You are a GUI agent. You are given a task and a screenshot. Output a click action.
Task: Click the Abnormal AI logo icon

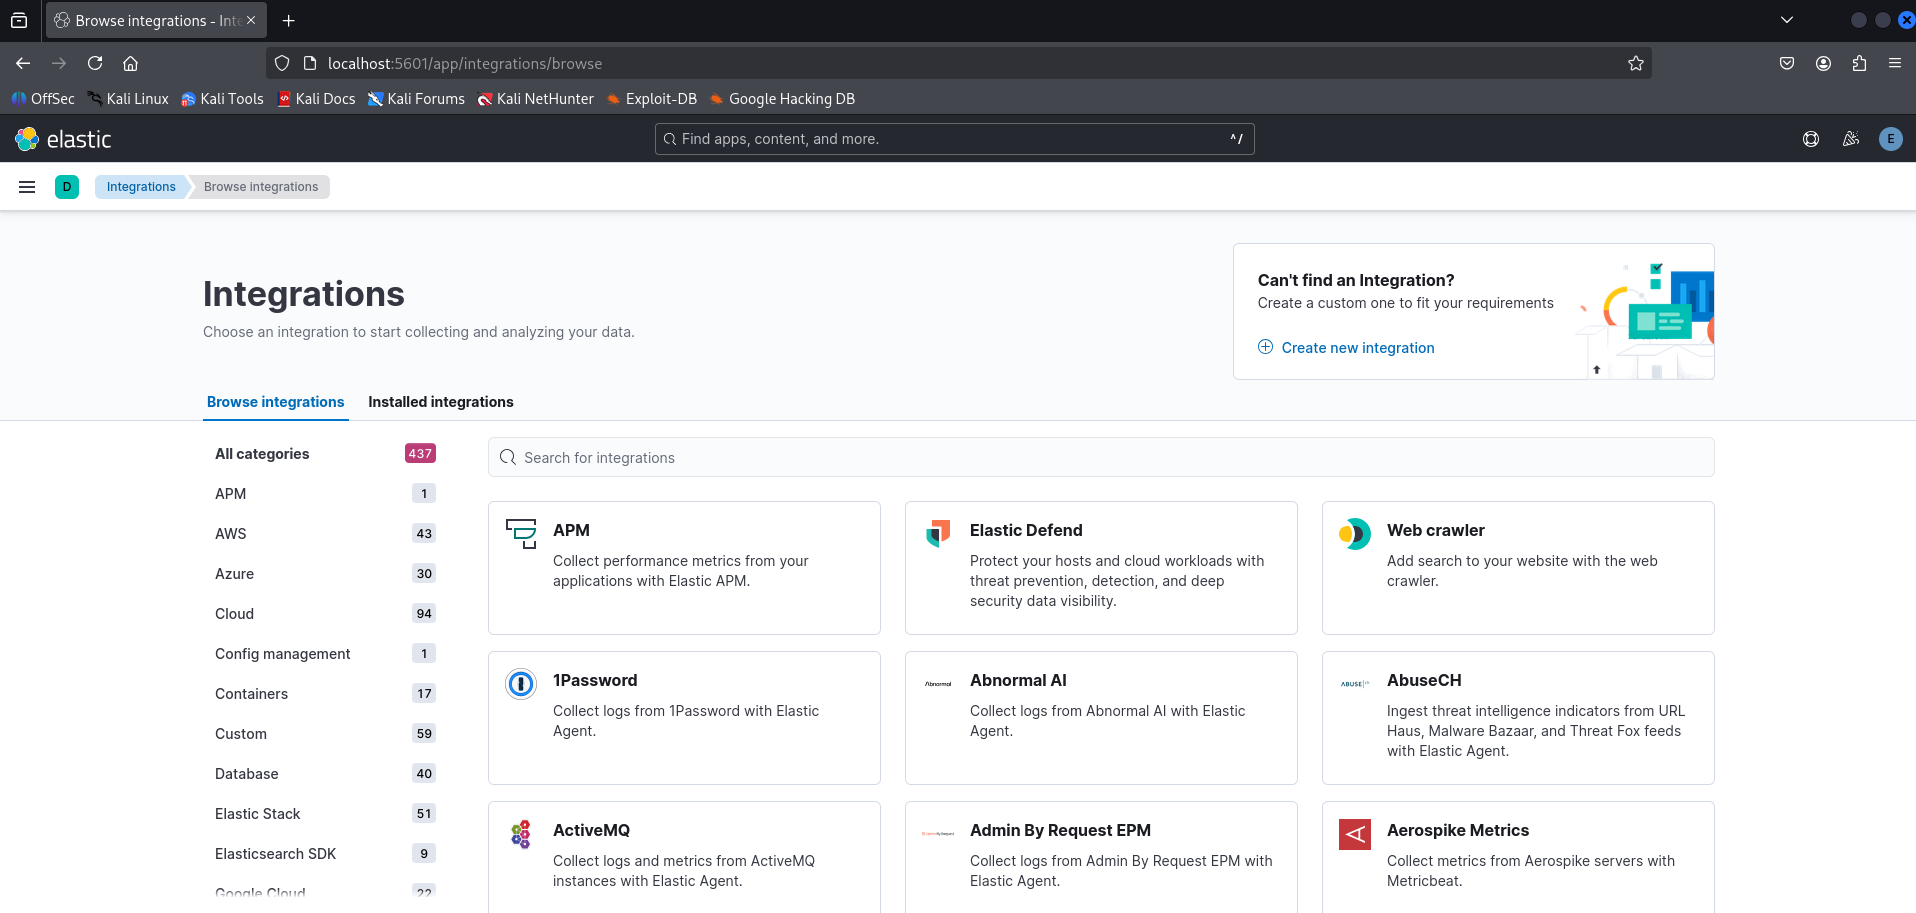coord(938,683)
